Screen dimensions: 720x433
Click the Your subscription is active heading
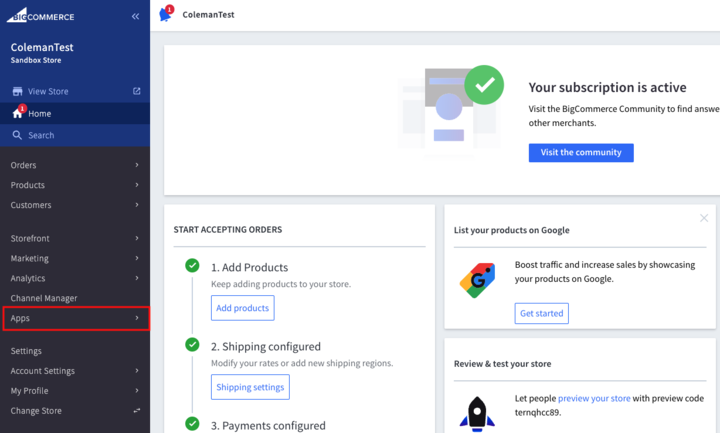click(607, 87)
